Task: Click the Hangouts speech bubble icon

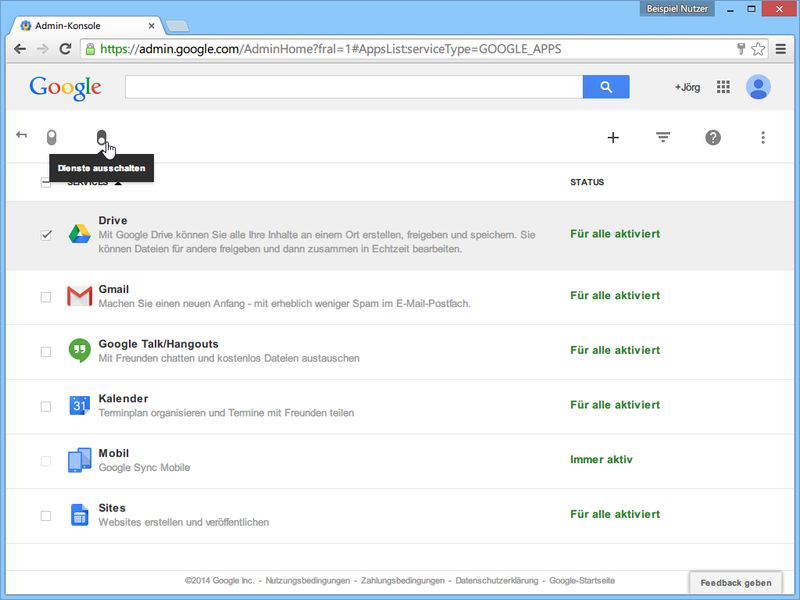Action: [80, 351]
